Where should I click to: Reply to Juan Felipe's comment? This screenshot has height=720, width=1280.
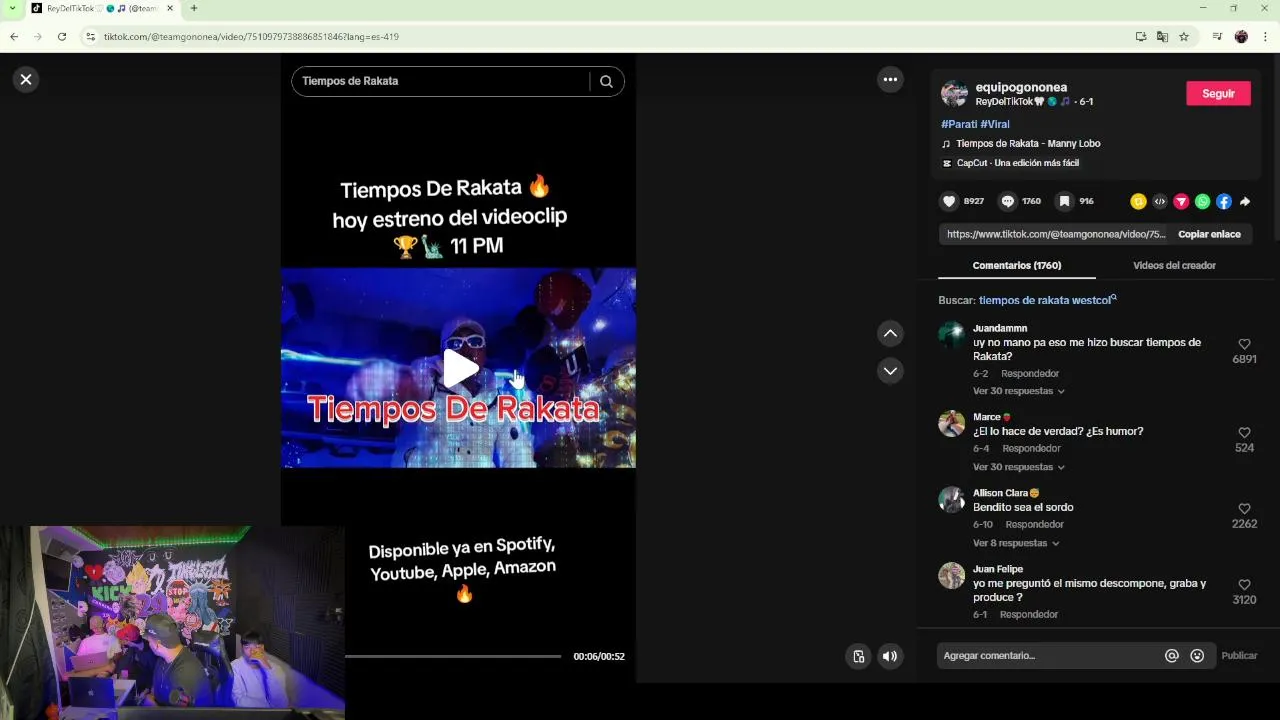pos(1028,615)
